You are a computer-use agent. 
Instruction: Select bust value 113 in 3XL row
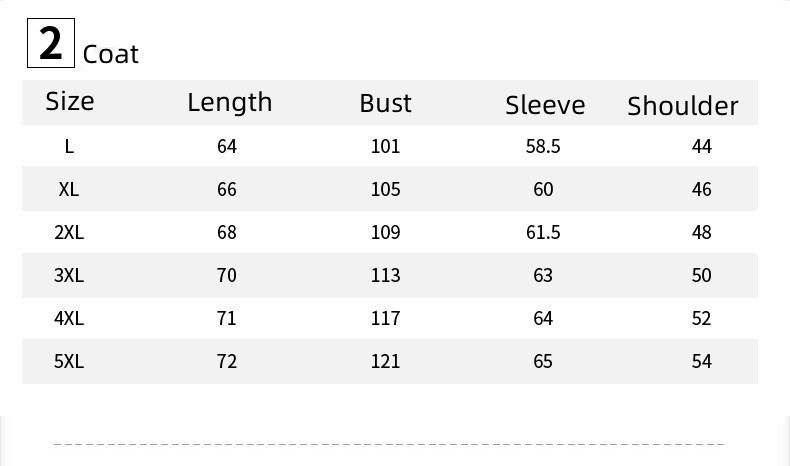pos(385,275)
